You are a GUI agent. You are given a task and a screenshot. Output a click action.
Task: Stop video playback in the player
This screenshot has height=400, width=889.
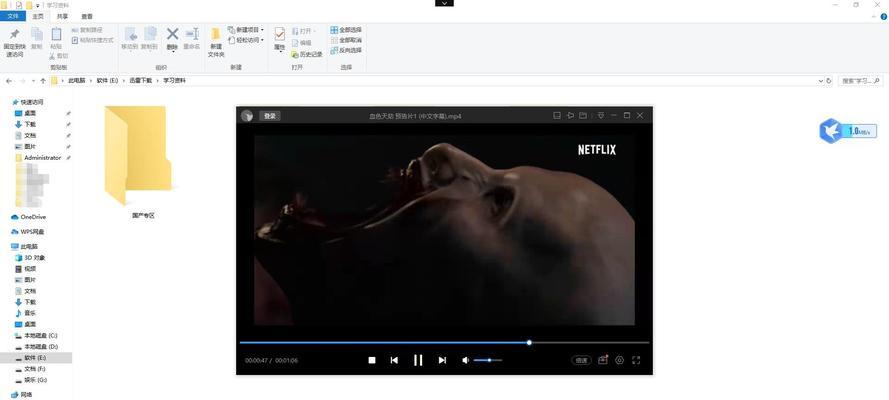(x=372, y=360)
